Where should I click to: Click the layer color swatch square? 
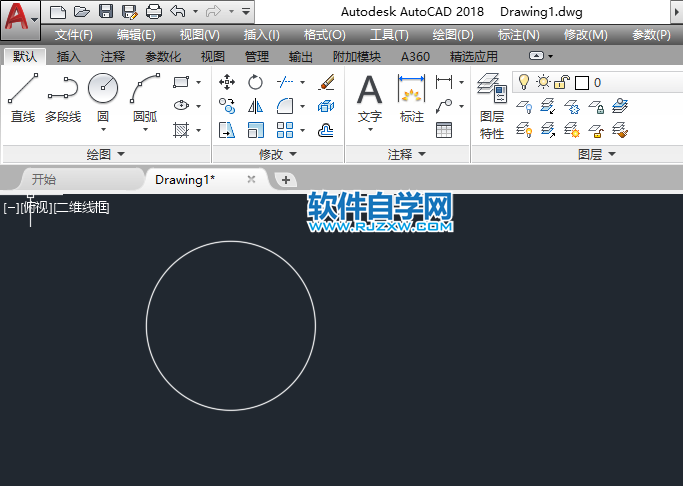click(581, 83)
